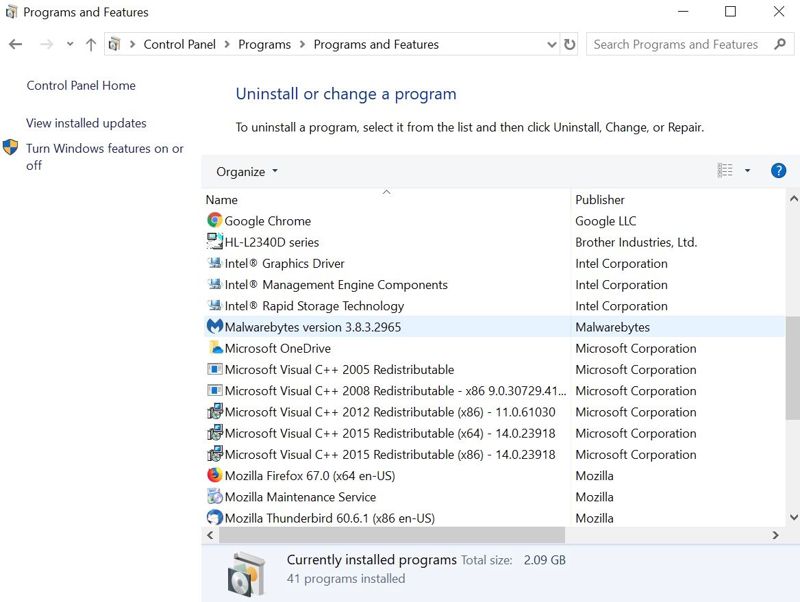Image resolution: width=800 pixels, height=602 pixels.
Task: Click the Google Chrome program icon
Action: click(215, 220)
